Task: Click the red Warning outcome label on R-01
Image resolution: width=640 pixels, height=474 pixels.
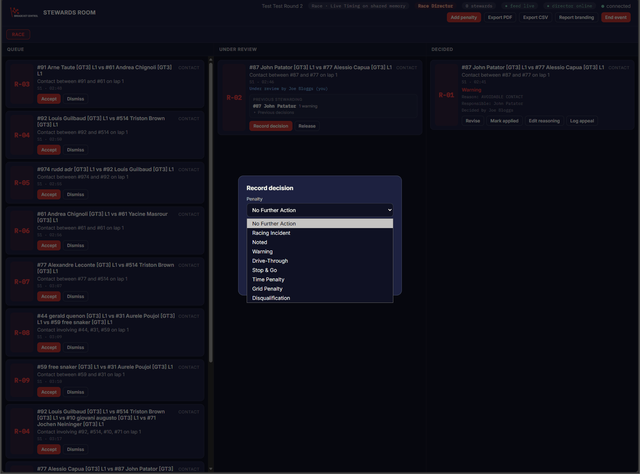Action: point(471,90)
